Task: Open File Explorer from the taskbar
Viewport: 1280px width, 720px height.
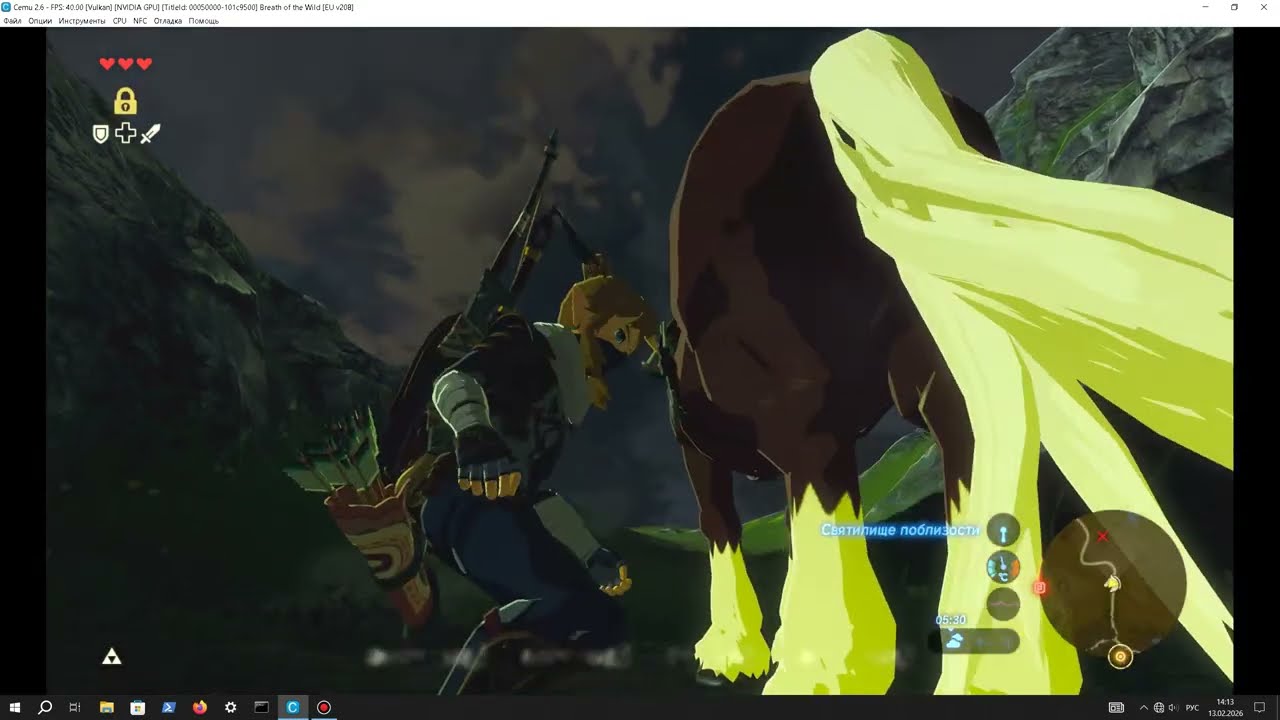Action: tap(107, 707)
